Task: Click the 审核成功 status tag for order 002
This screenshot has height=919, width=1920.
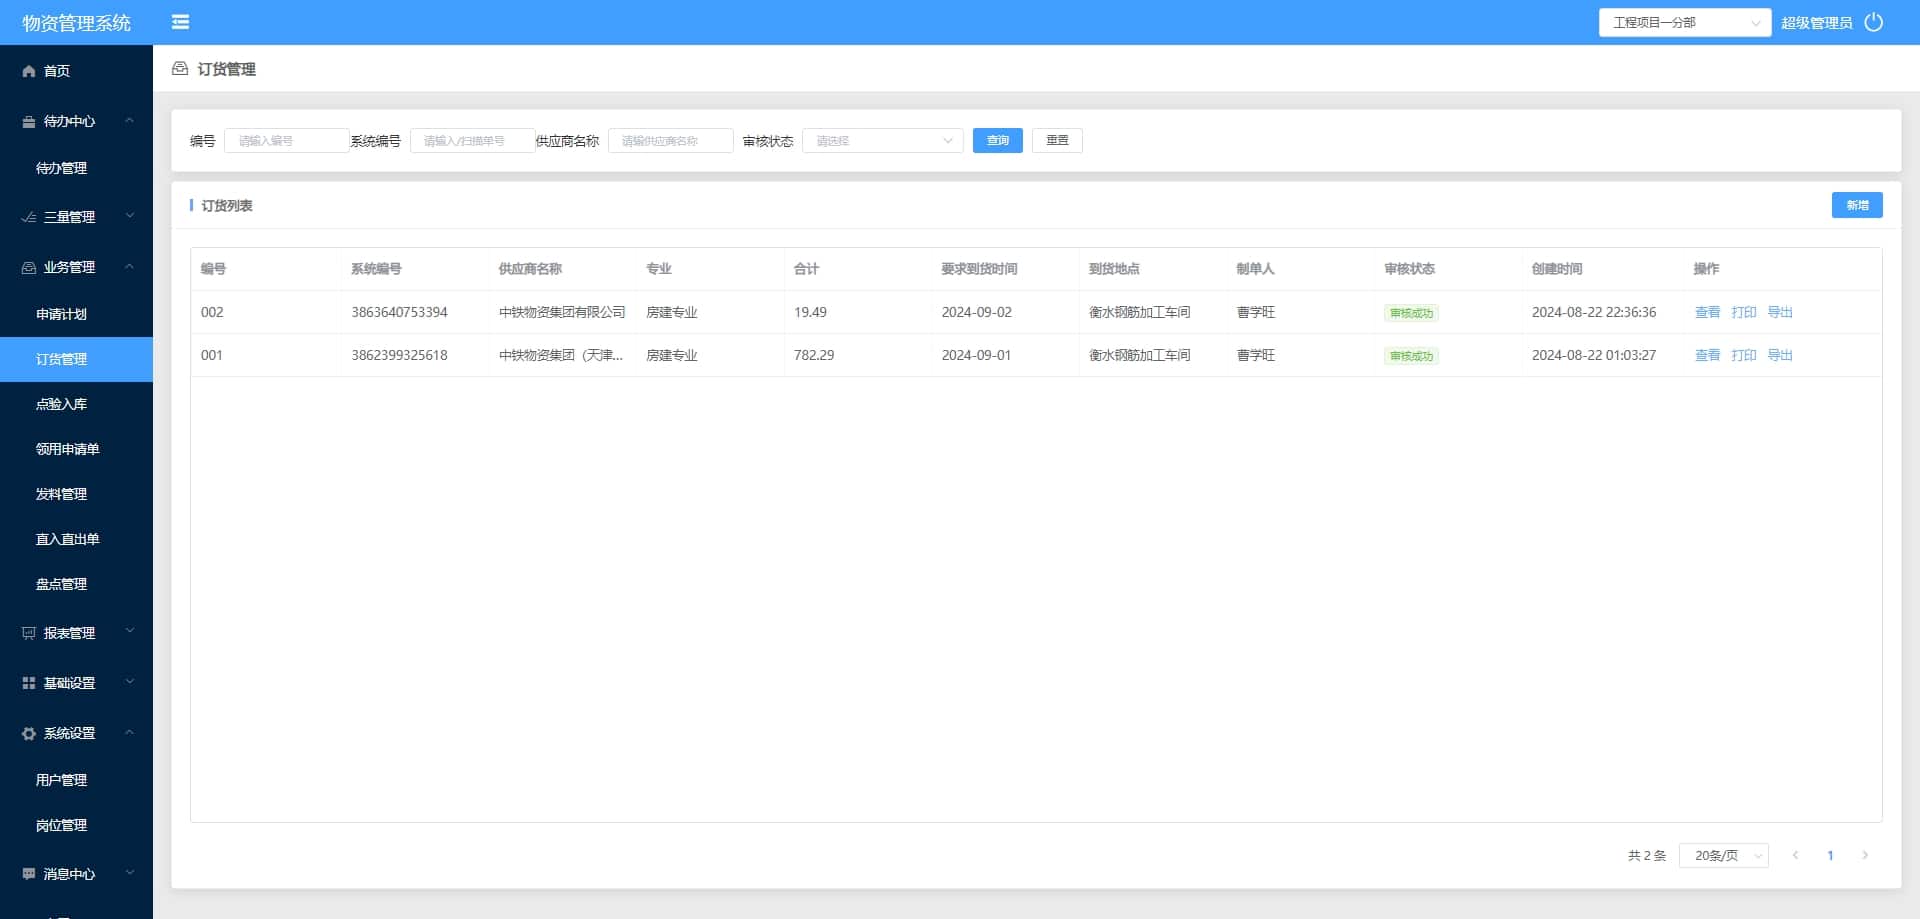Action: pos(1411,313)
